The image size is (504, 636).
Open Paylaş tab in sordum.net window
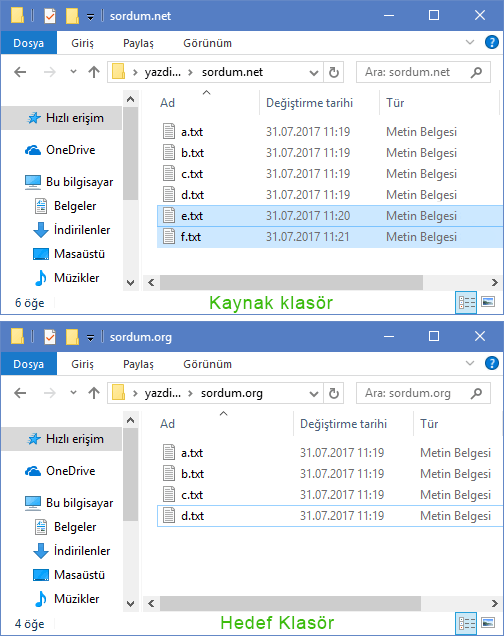(138, 43)
